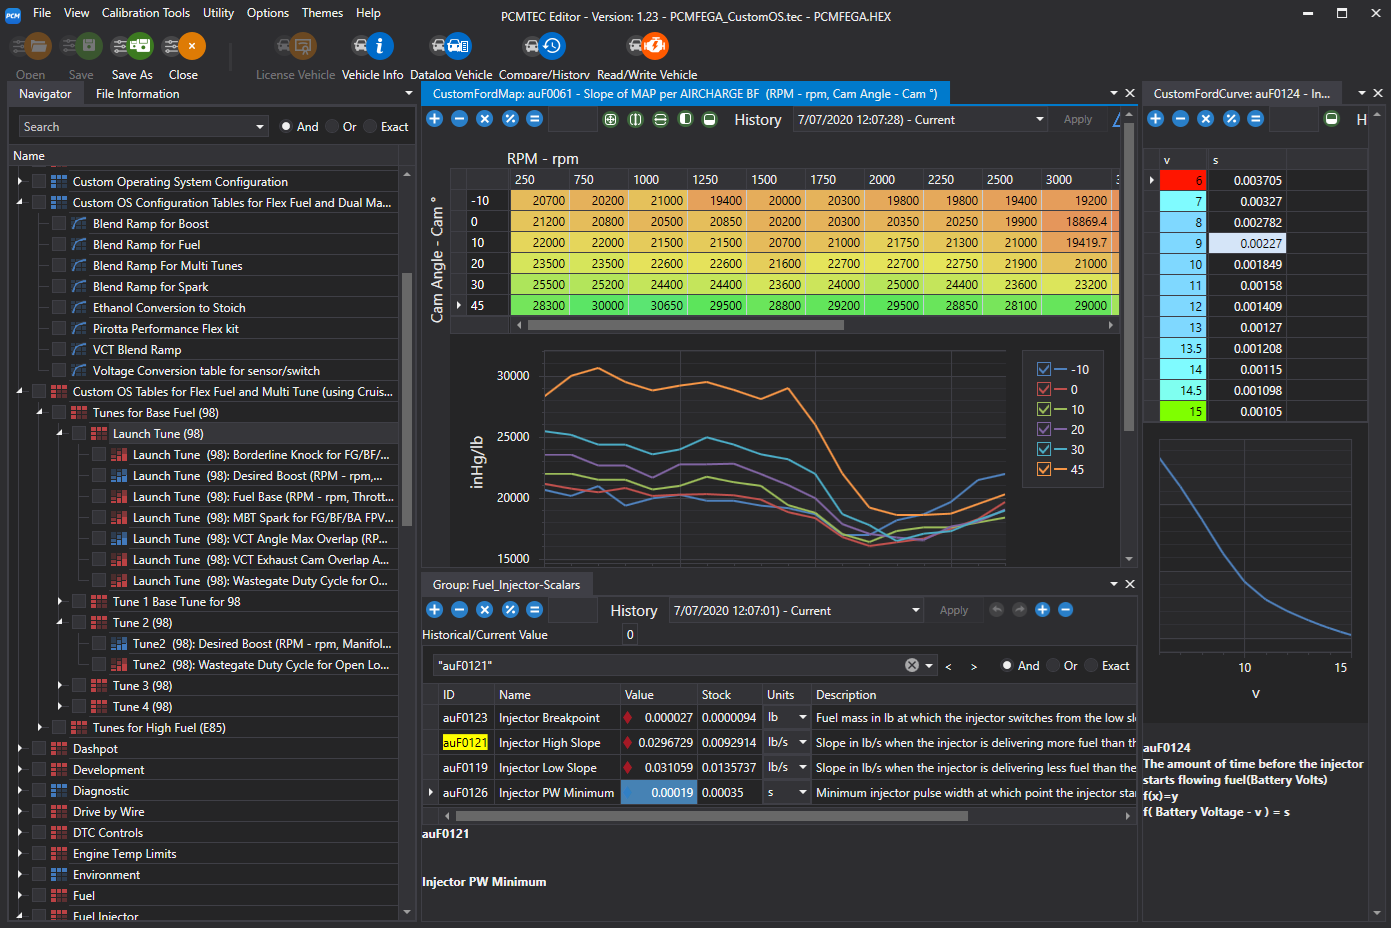
Task: Check the box next to Blend Ramp for Boost
Action: (59, 223)
